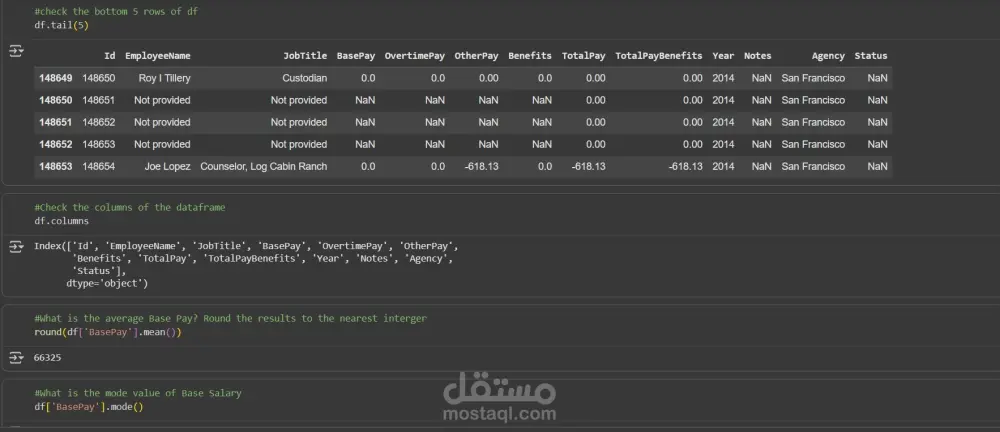
Task: Select the 'TotalPay' column header
Action: pos(584,56)
